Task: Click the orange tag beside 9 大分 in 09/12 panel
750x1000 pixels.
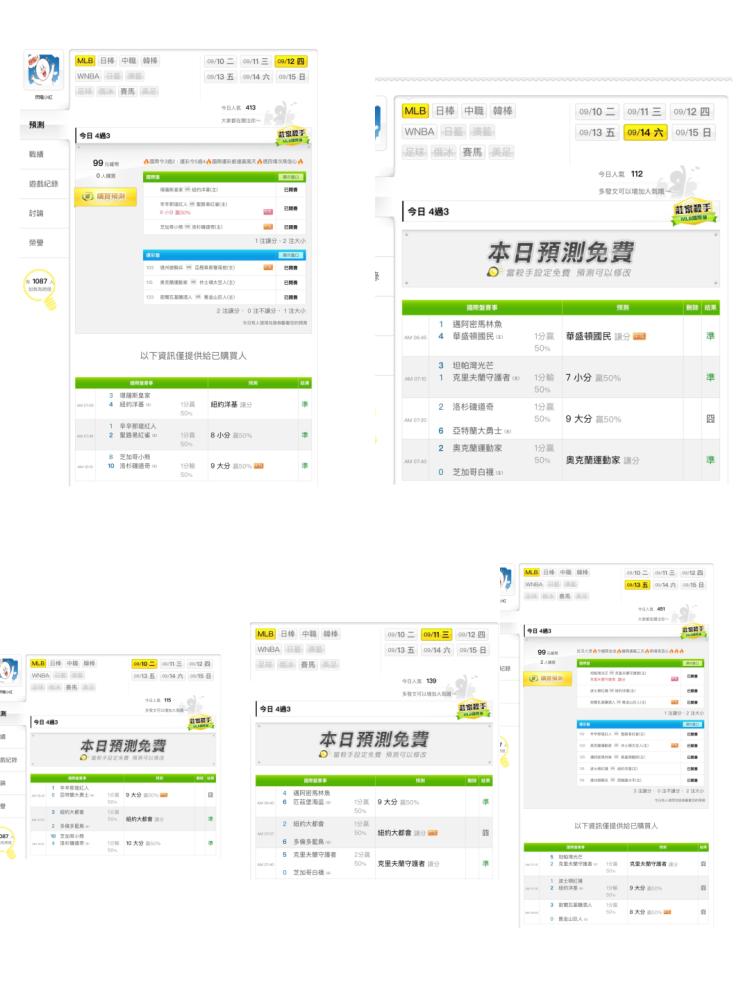Action: (258, 466)
